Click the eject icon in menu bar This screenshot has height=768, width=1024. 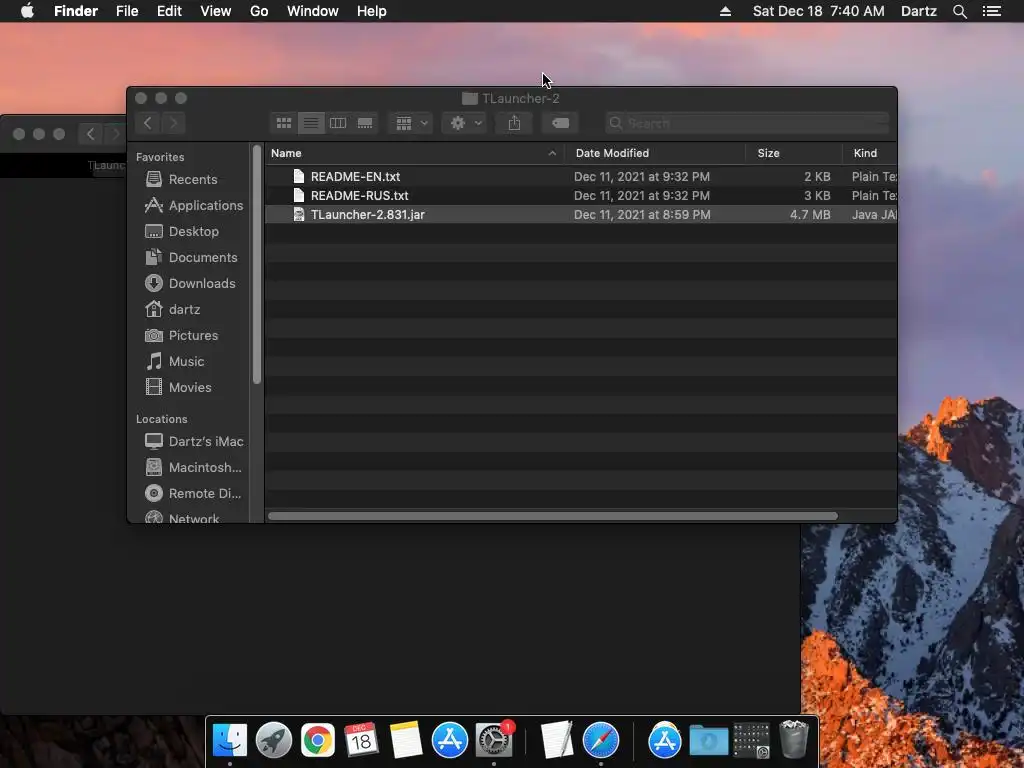click(725, 11)
